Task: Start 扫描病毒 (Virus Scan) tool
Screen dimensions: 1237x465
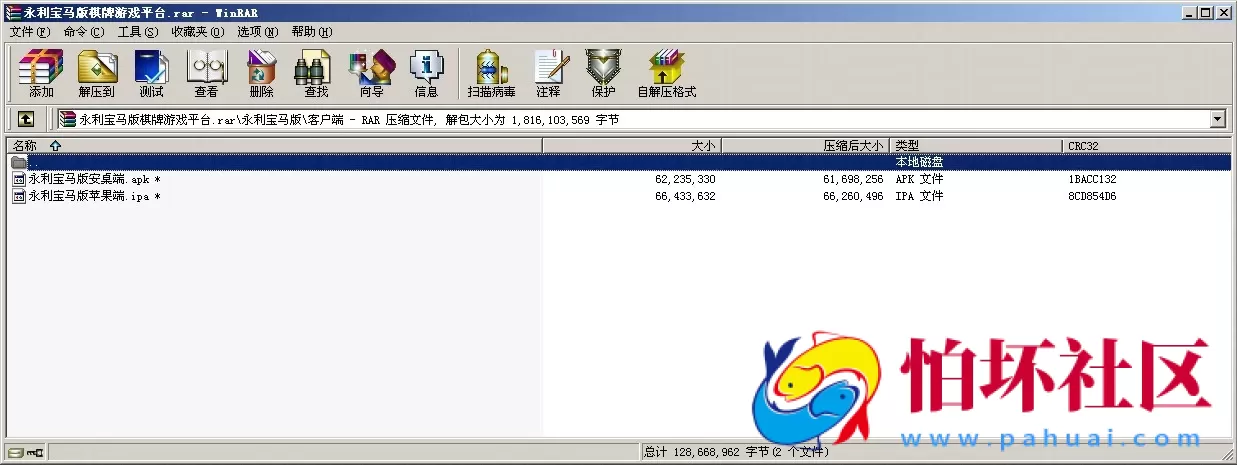Action: tap(491, 73)
